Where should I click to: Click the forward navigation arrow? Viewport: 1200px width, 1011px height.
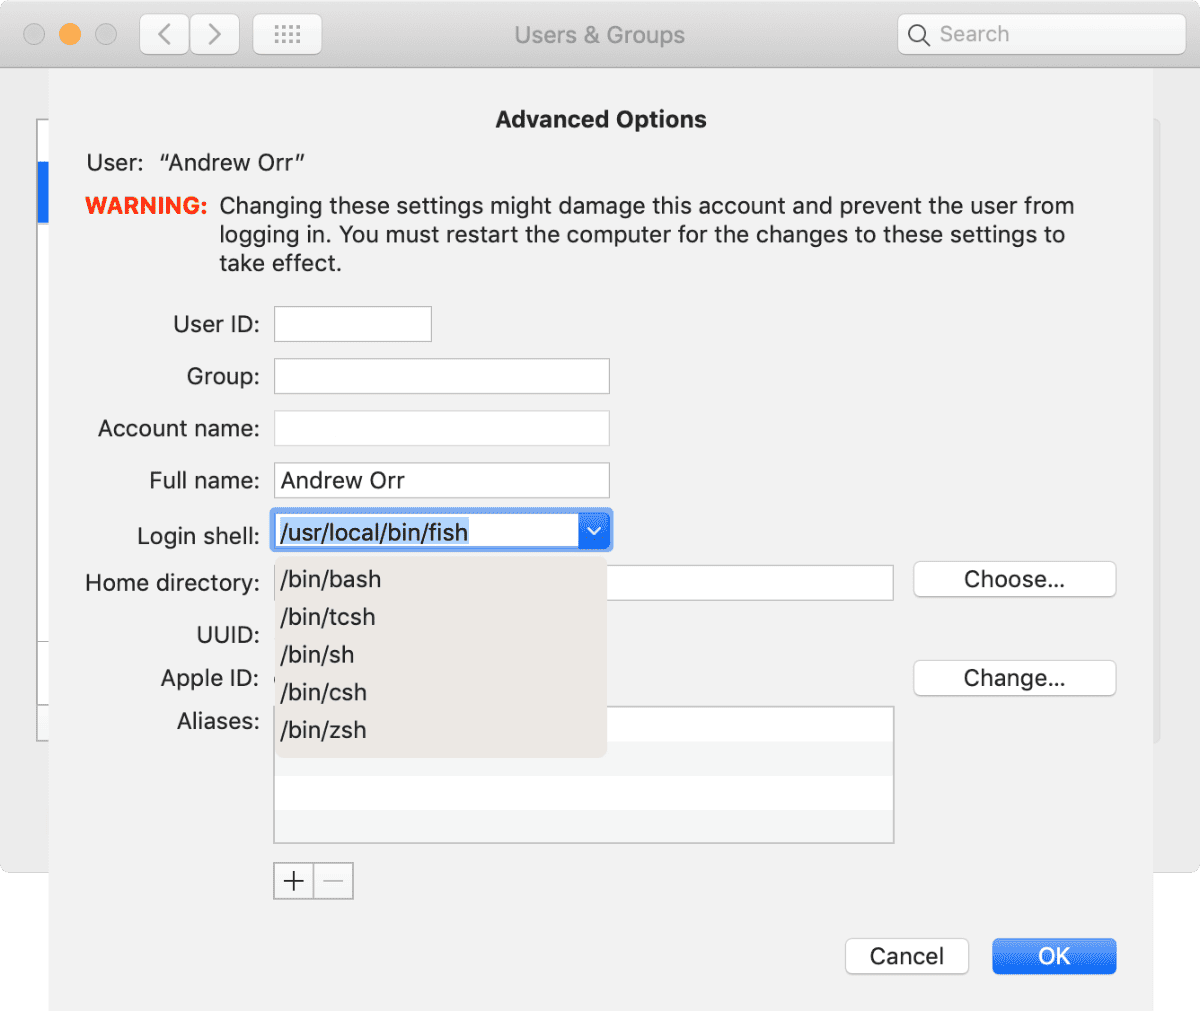[x=214, y=33]
